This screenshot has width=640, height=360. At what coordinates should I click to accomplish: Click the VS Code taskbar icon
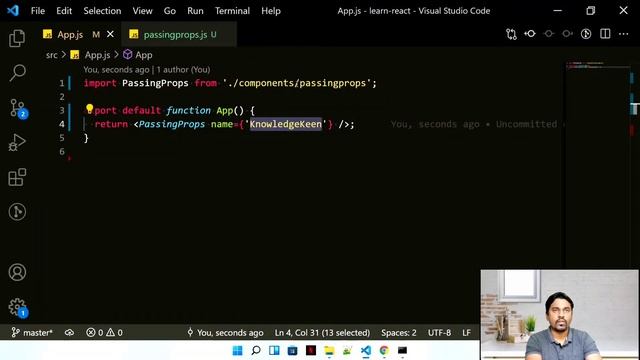[x=366, y=351]
